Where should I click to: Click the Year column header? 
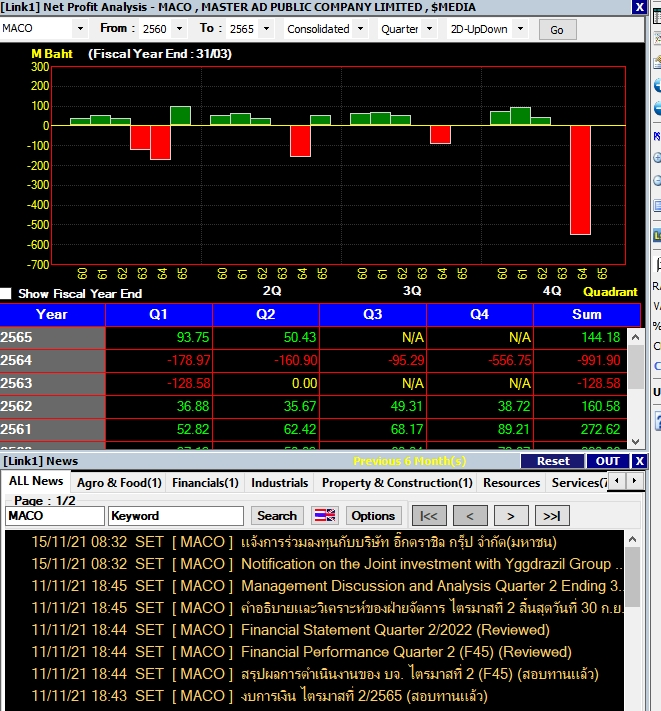tap(52, 315)
